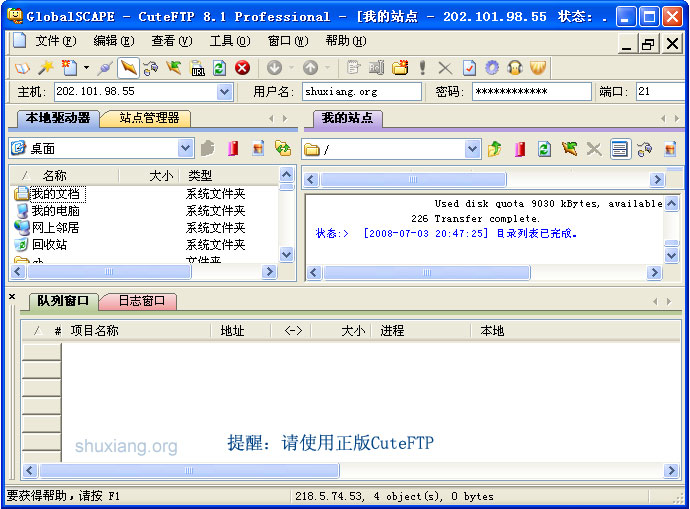Open Site Manager book icon in toolbar

coord(22,68)
